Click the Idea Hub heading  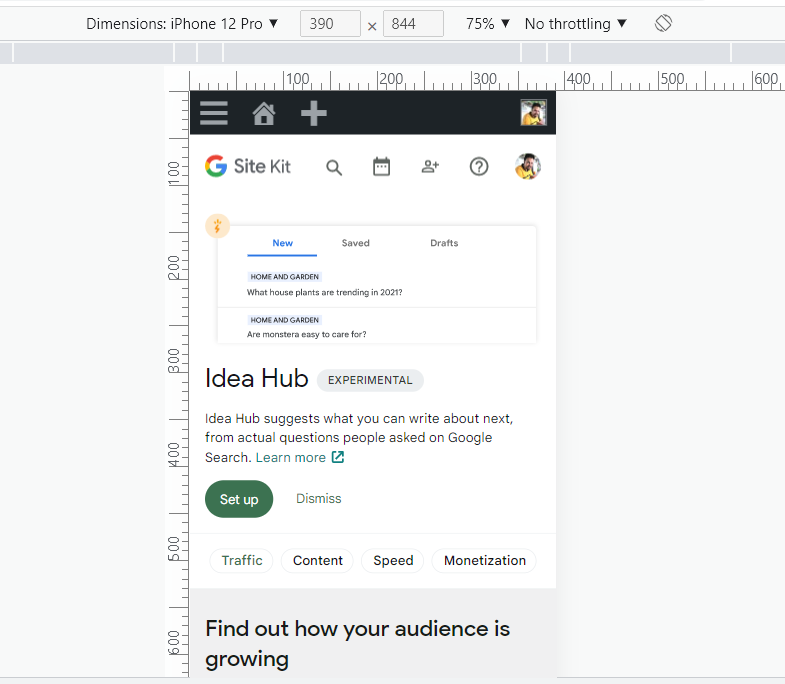tap(256, 379)
